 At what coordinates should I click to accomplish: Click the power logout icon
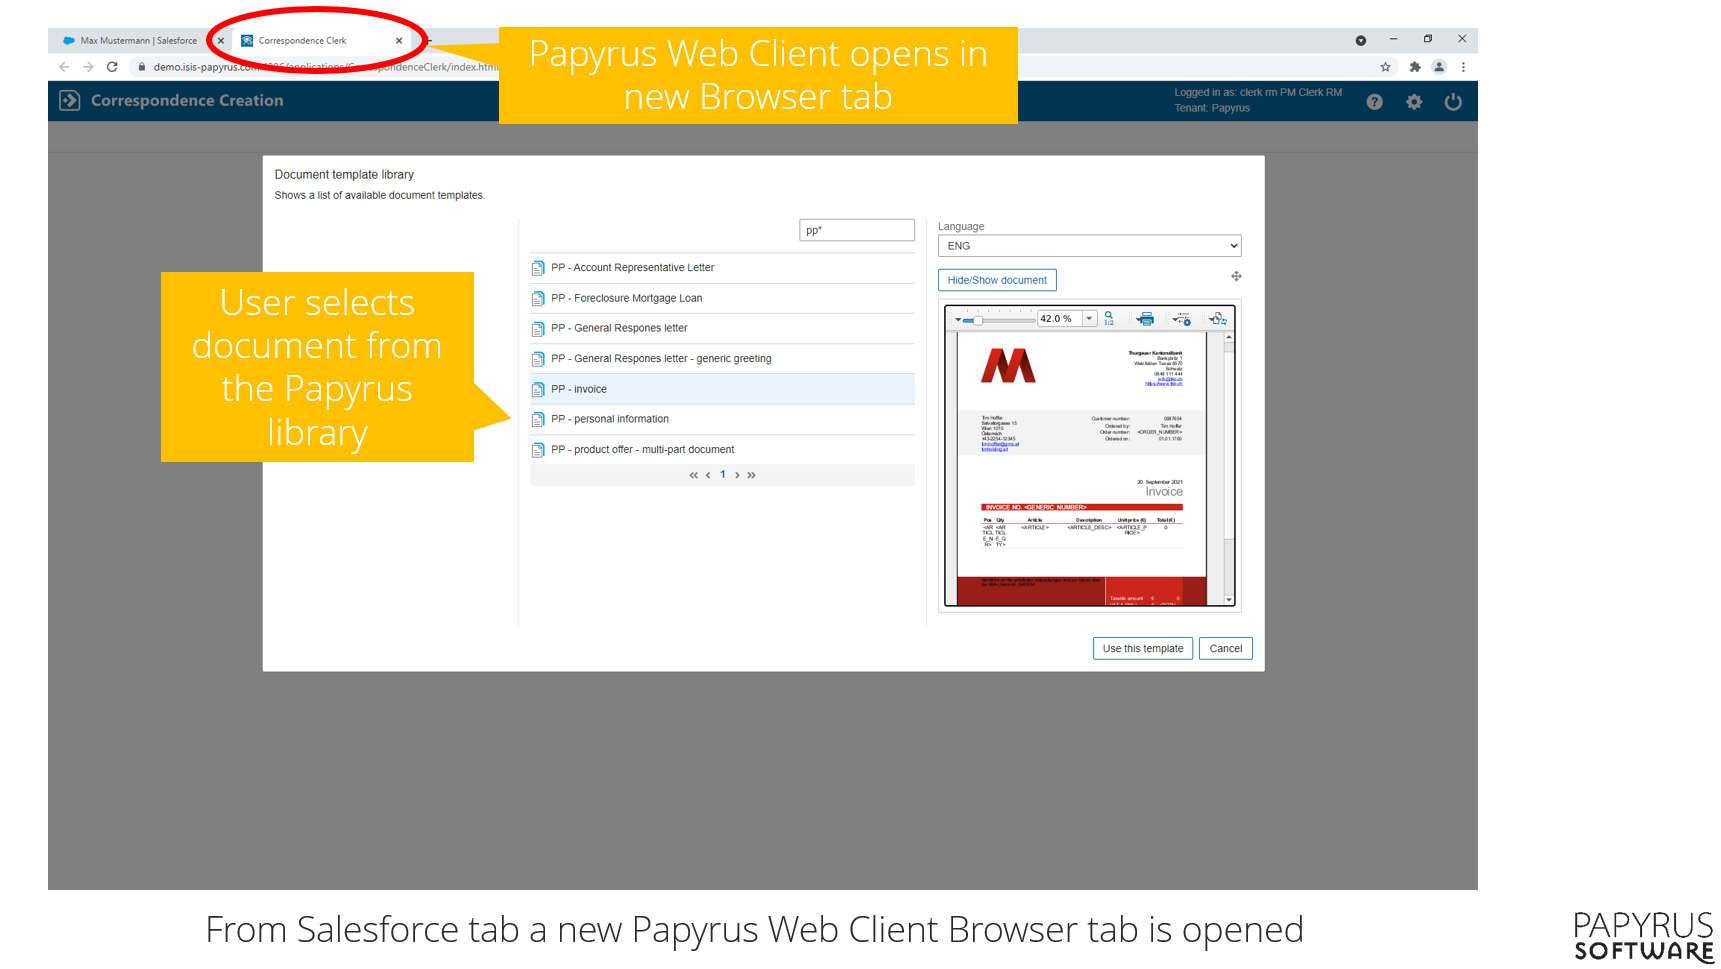(1453, 102)
